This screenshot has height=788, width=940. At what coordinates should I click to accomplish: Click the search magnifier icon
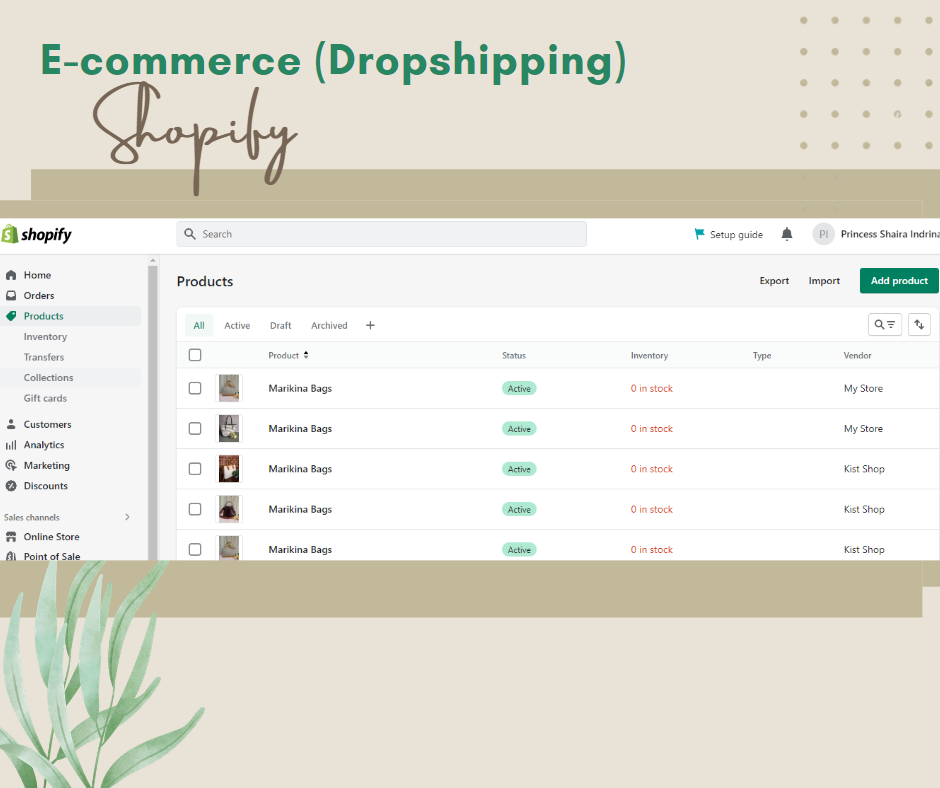tap(189, 234)
